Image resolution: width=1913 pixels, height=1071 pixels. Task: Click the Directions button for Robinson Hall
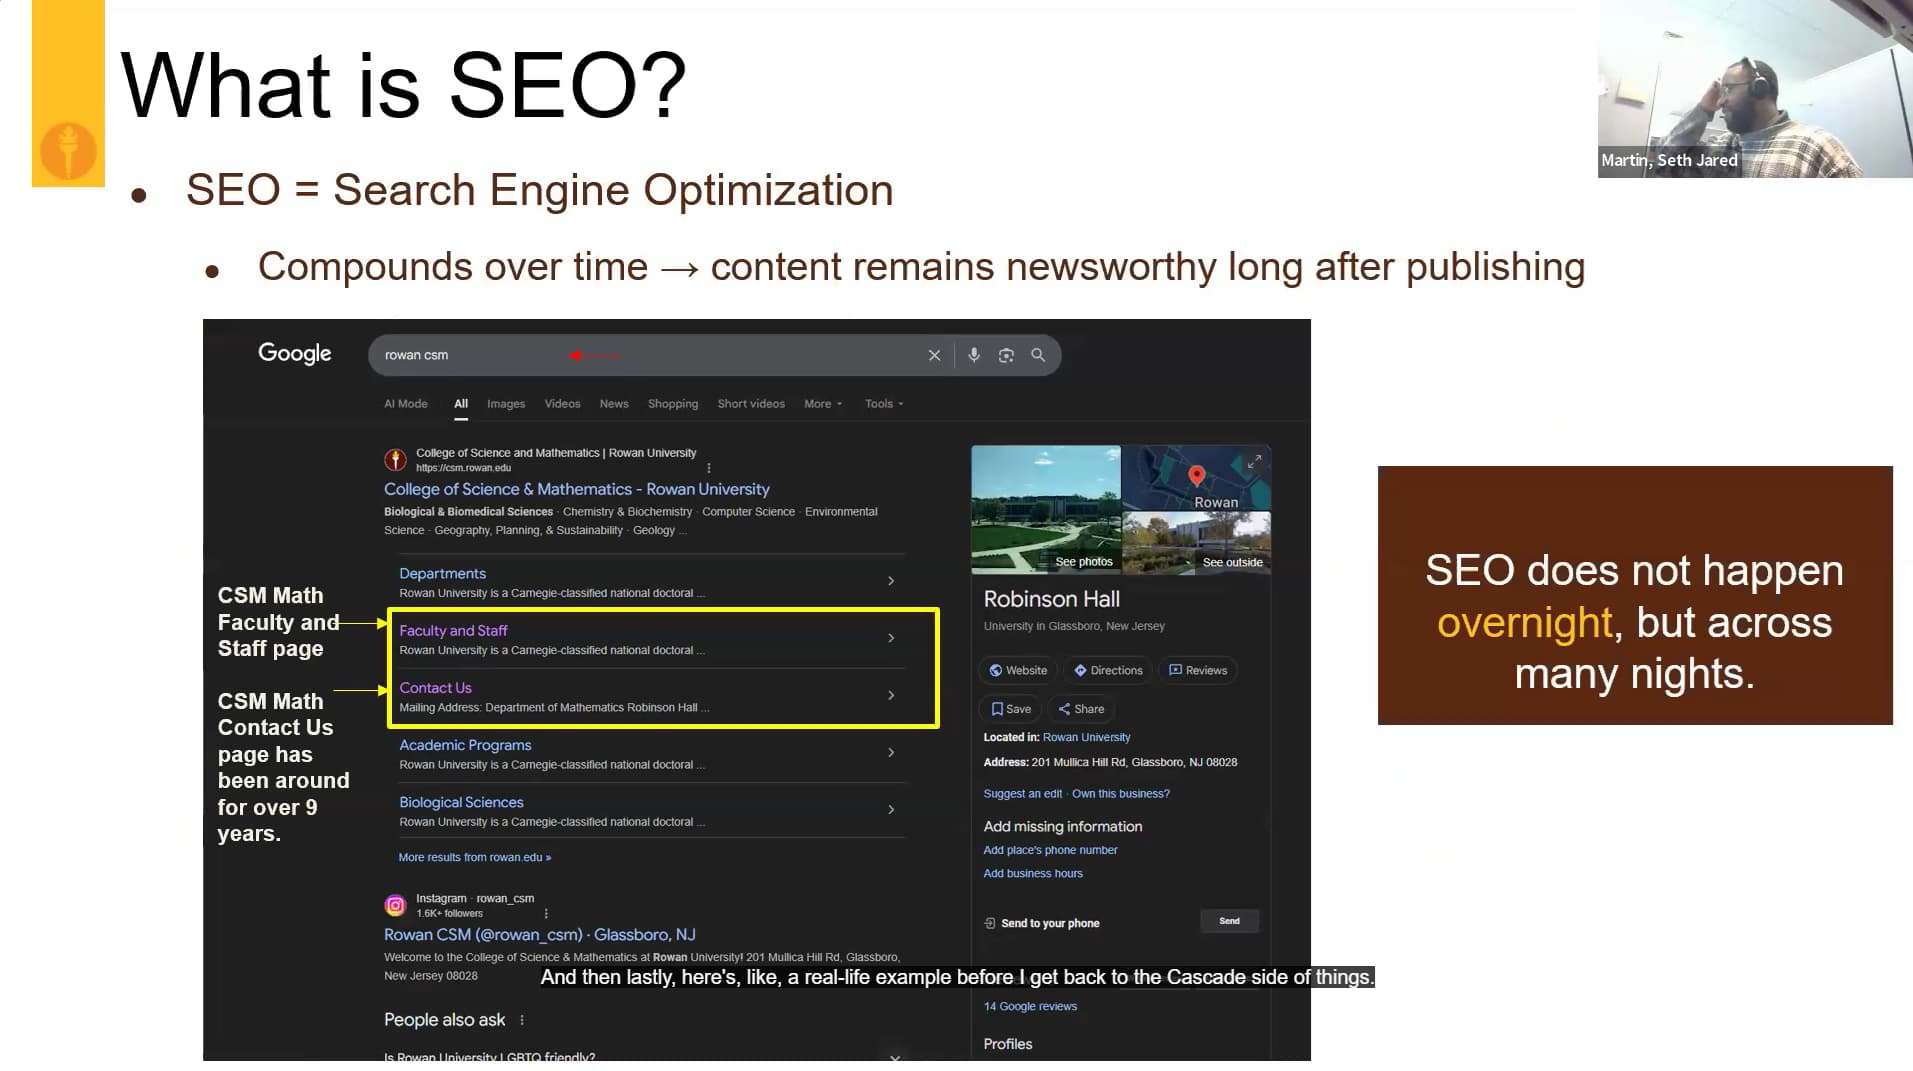click(x=1108, y=670)
